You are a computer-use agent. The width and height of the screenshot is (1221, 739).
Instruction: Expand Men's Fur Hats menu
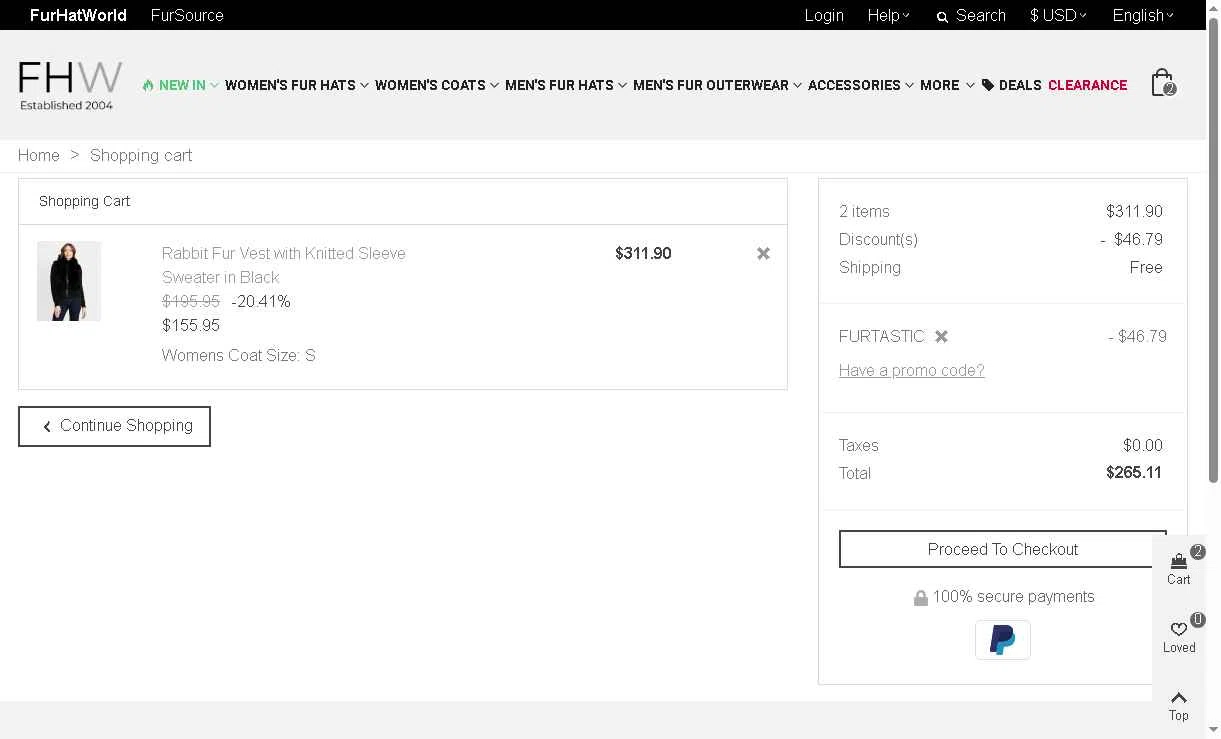566,85
